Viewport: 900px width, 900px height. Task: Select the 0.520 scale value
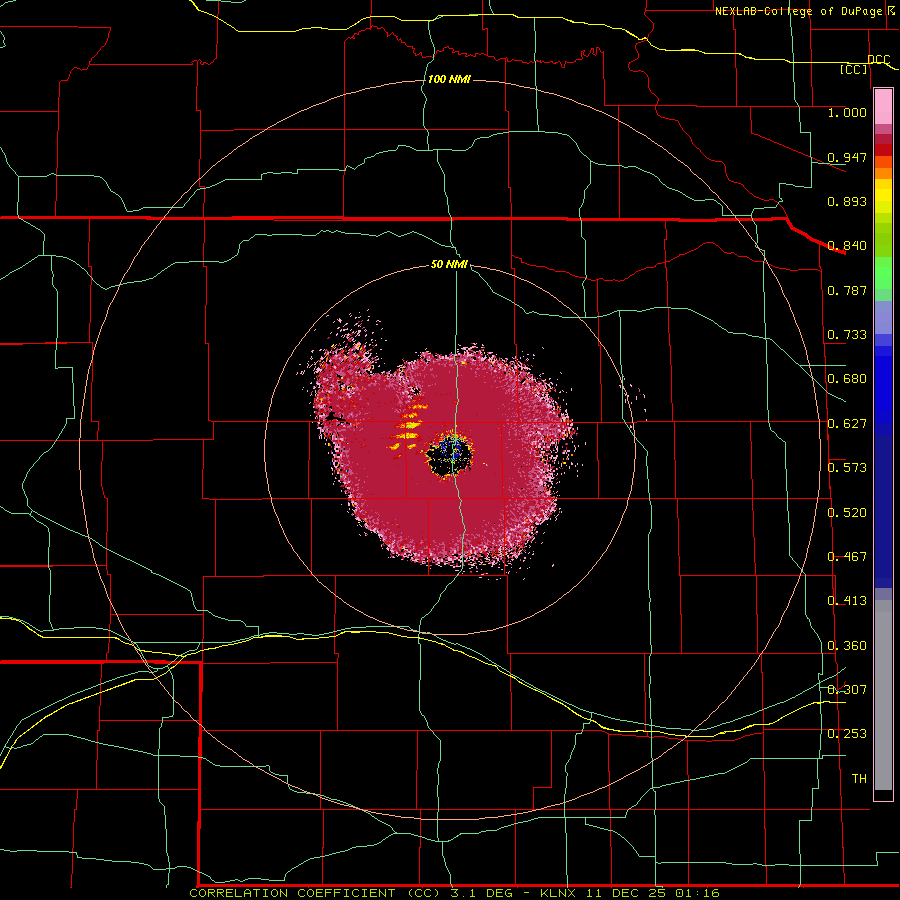click(x=847, y=513)
